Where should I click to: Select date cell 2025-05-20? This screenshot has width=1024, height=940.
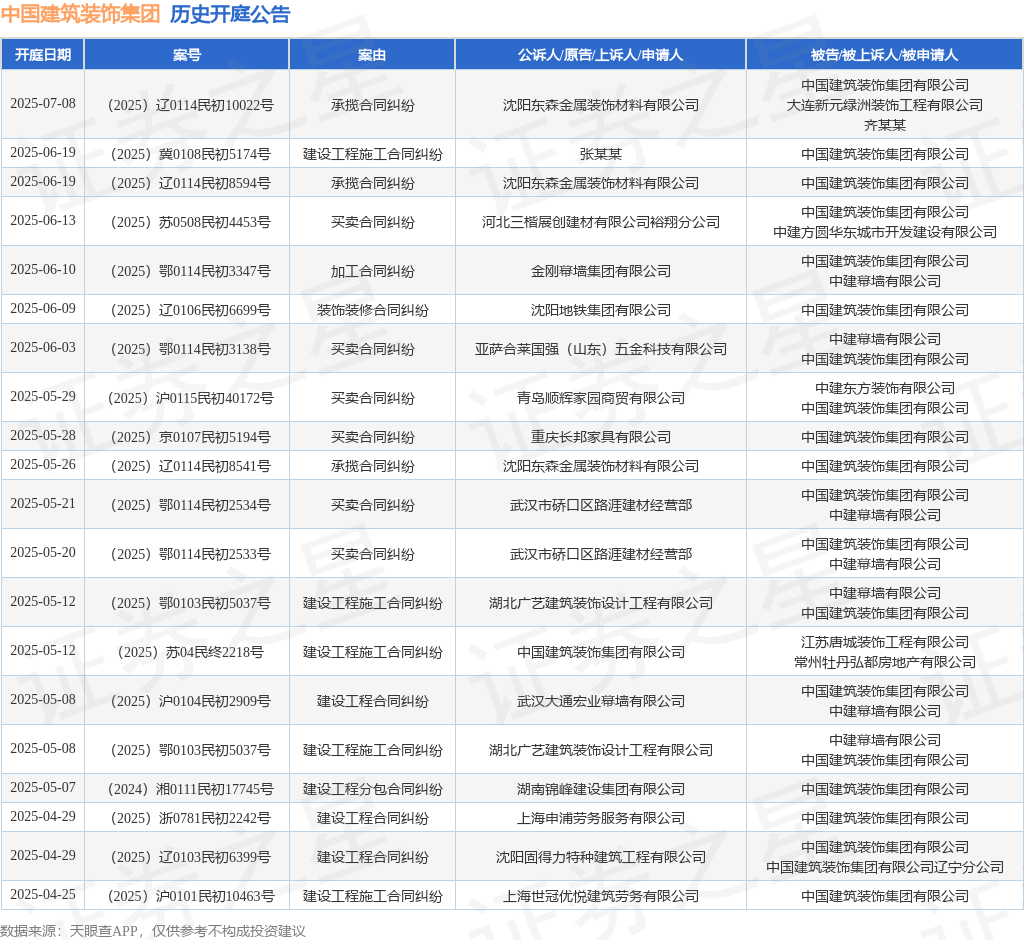[x=42, y=553]
